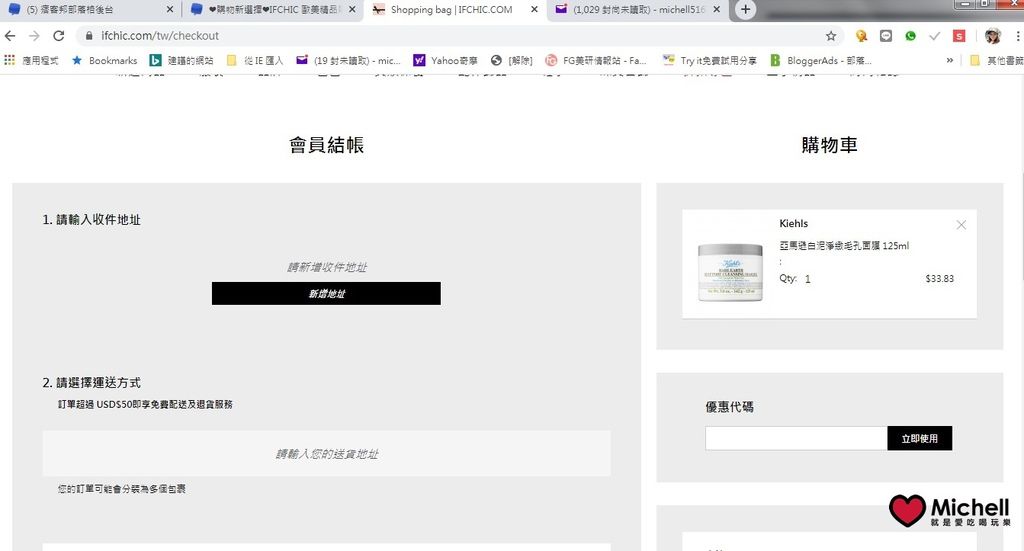Image resolution: width=1024 pixels, height=551 pixels.
Task: Close the 購物新選擇 IFCHIC tab
Action: click(x=353, y=10)
